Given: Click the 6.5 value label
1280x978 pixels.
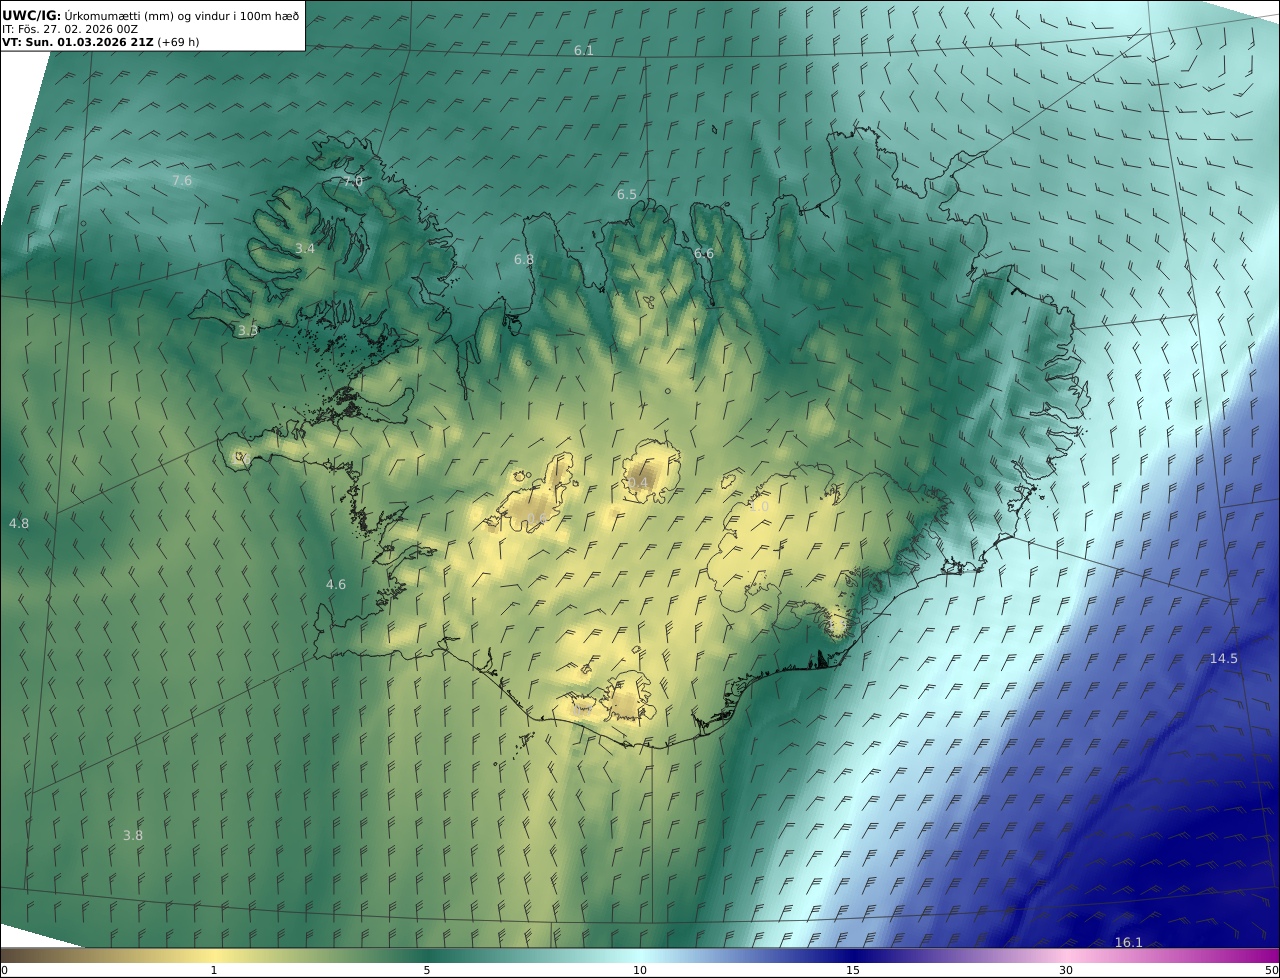Looking at the screenshot, I should click(x=627, y=194).
